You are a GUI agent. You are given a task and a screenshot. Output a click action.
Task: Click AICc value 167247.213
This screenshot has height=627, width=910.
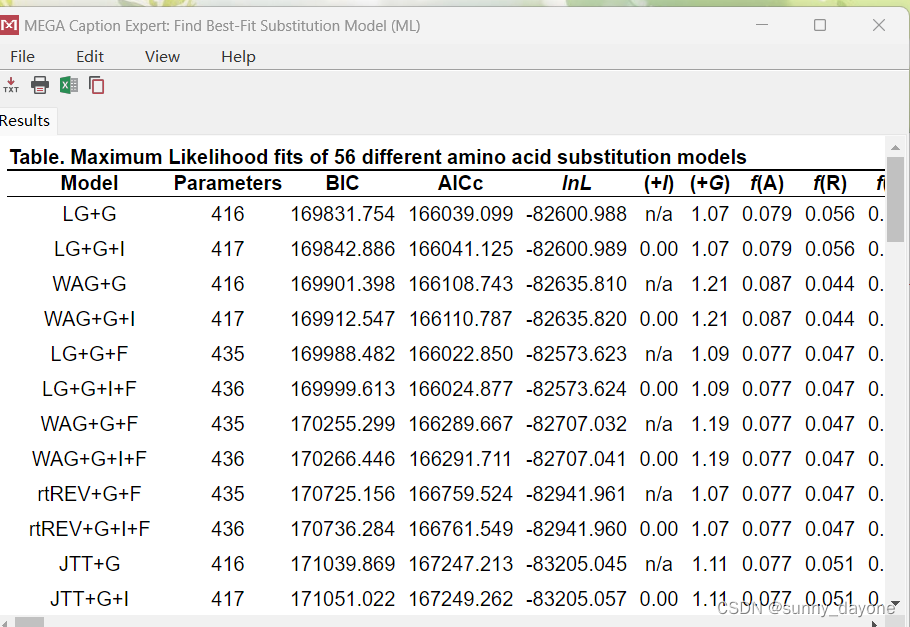(x=460, y=564)
